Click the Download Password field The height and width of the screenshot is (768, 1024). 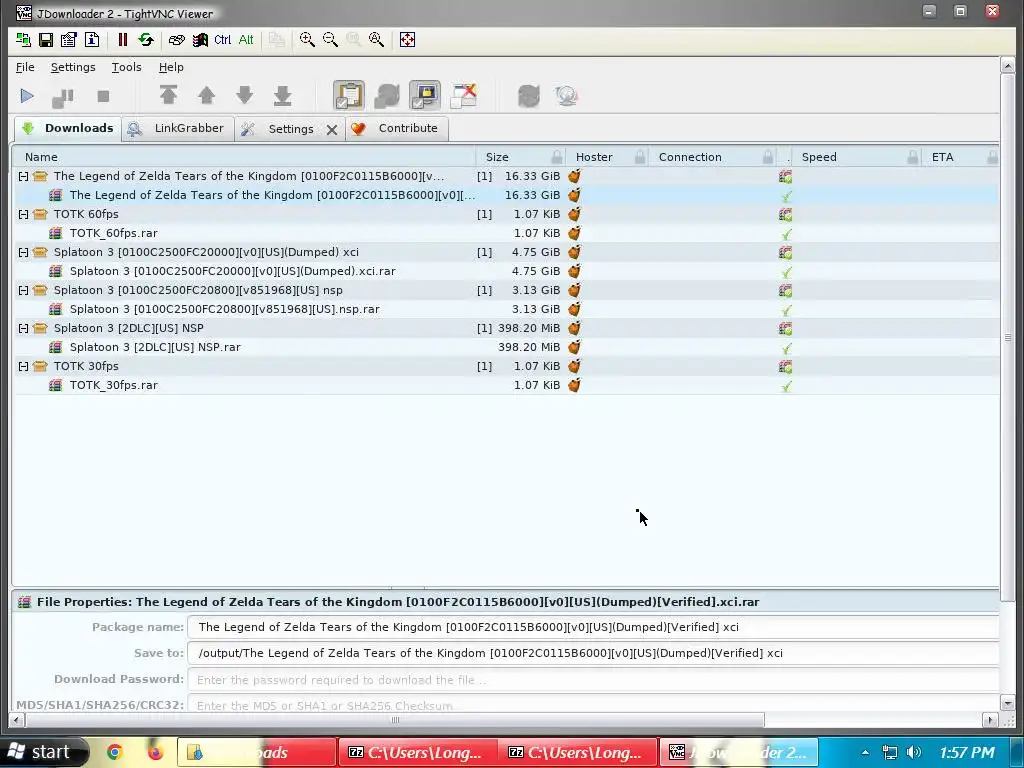click(x=593, y=680)
